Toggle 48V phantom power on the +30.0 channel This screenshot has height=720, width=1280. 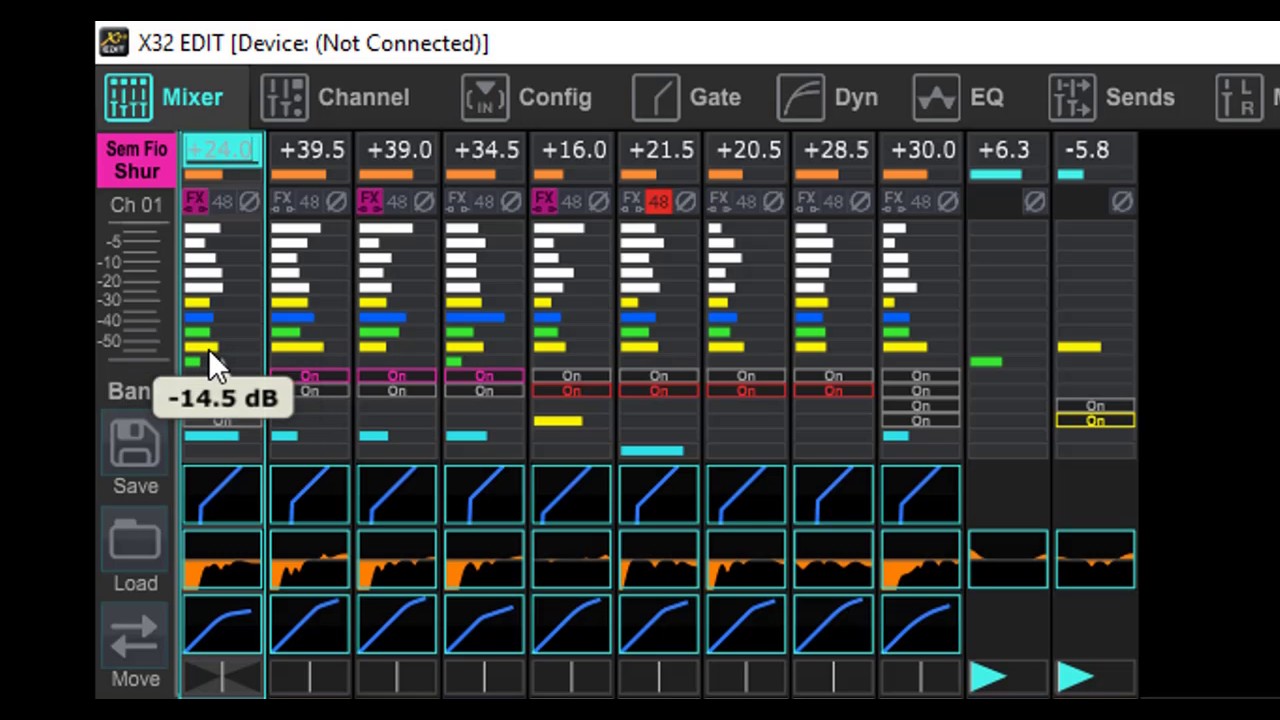pyautogui.click(x=920, y=202)
